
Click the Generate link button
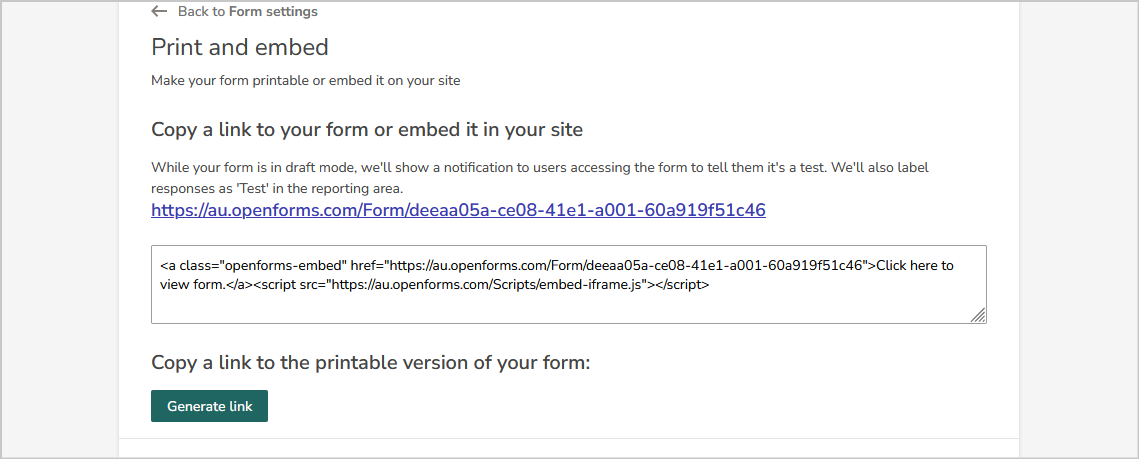(209, 406)
